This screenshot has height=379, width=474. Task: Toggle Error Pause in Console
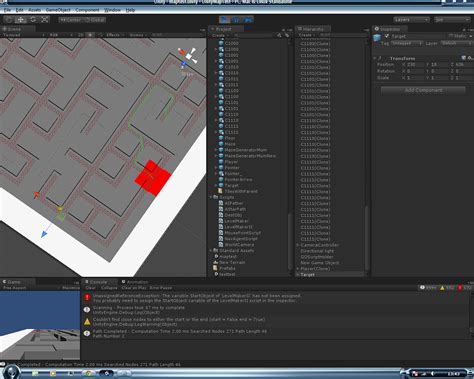coord(161,288)
